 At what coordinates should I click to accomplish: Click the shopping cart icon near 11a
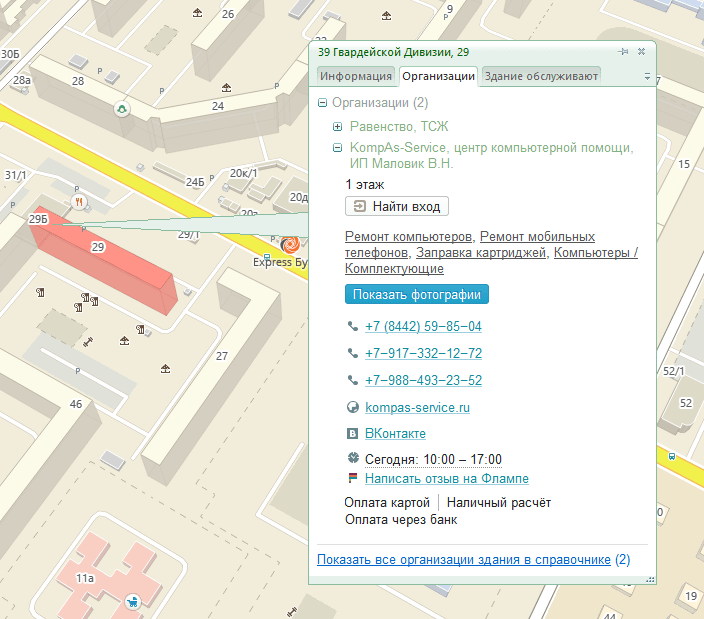pyautogui.click(x=132, y=601)
